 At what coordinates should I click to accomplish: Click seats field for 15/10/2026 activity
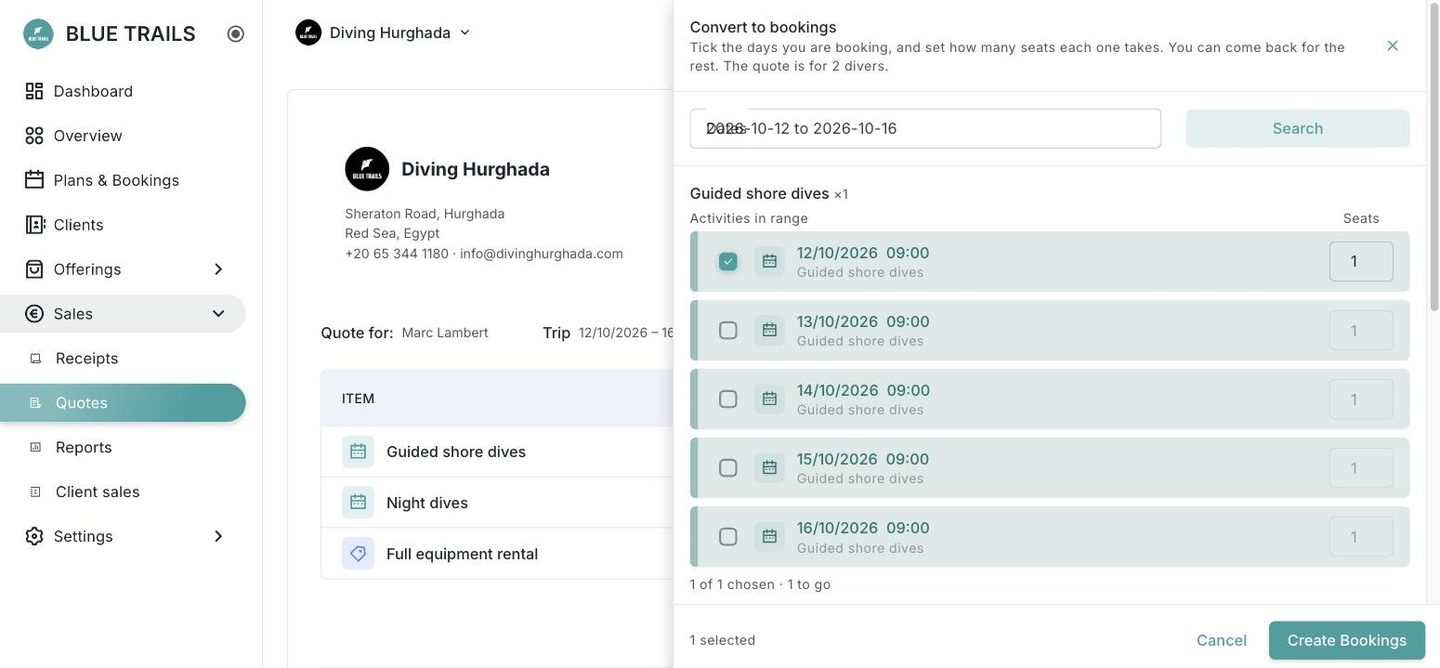pyautogui.click(x=1361, y=468)
